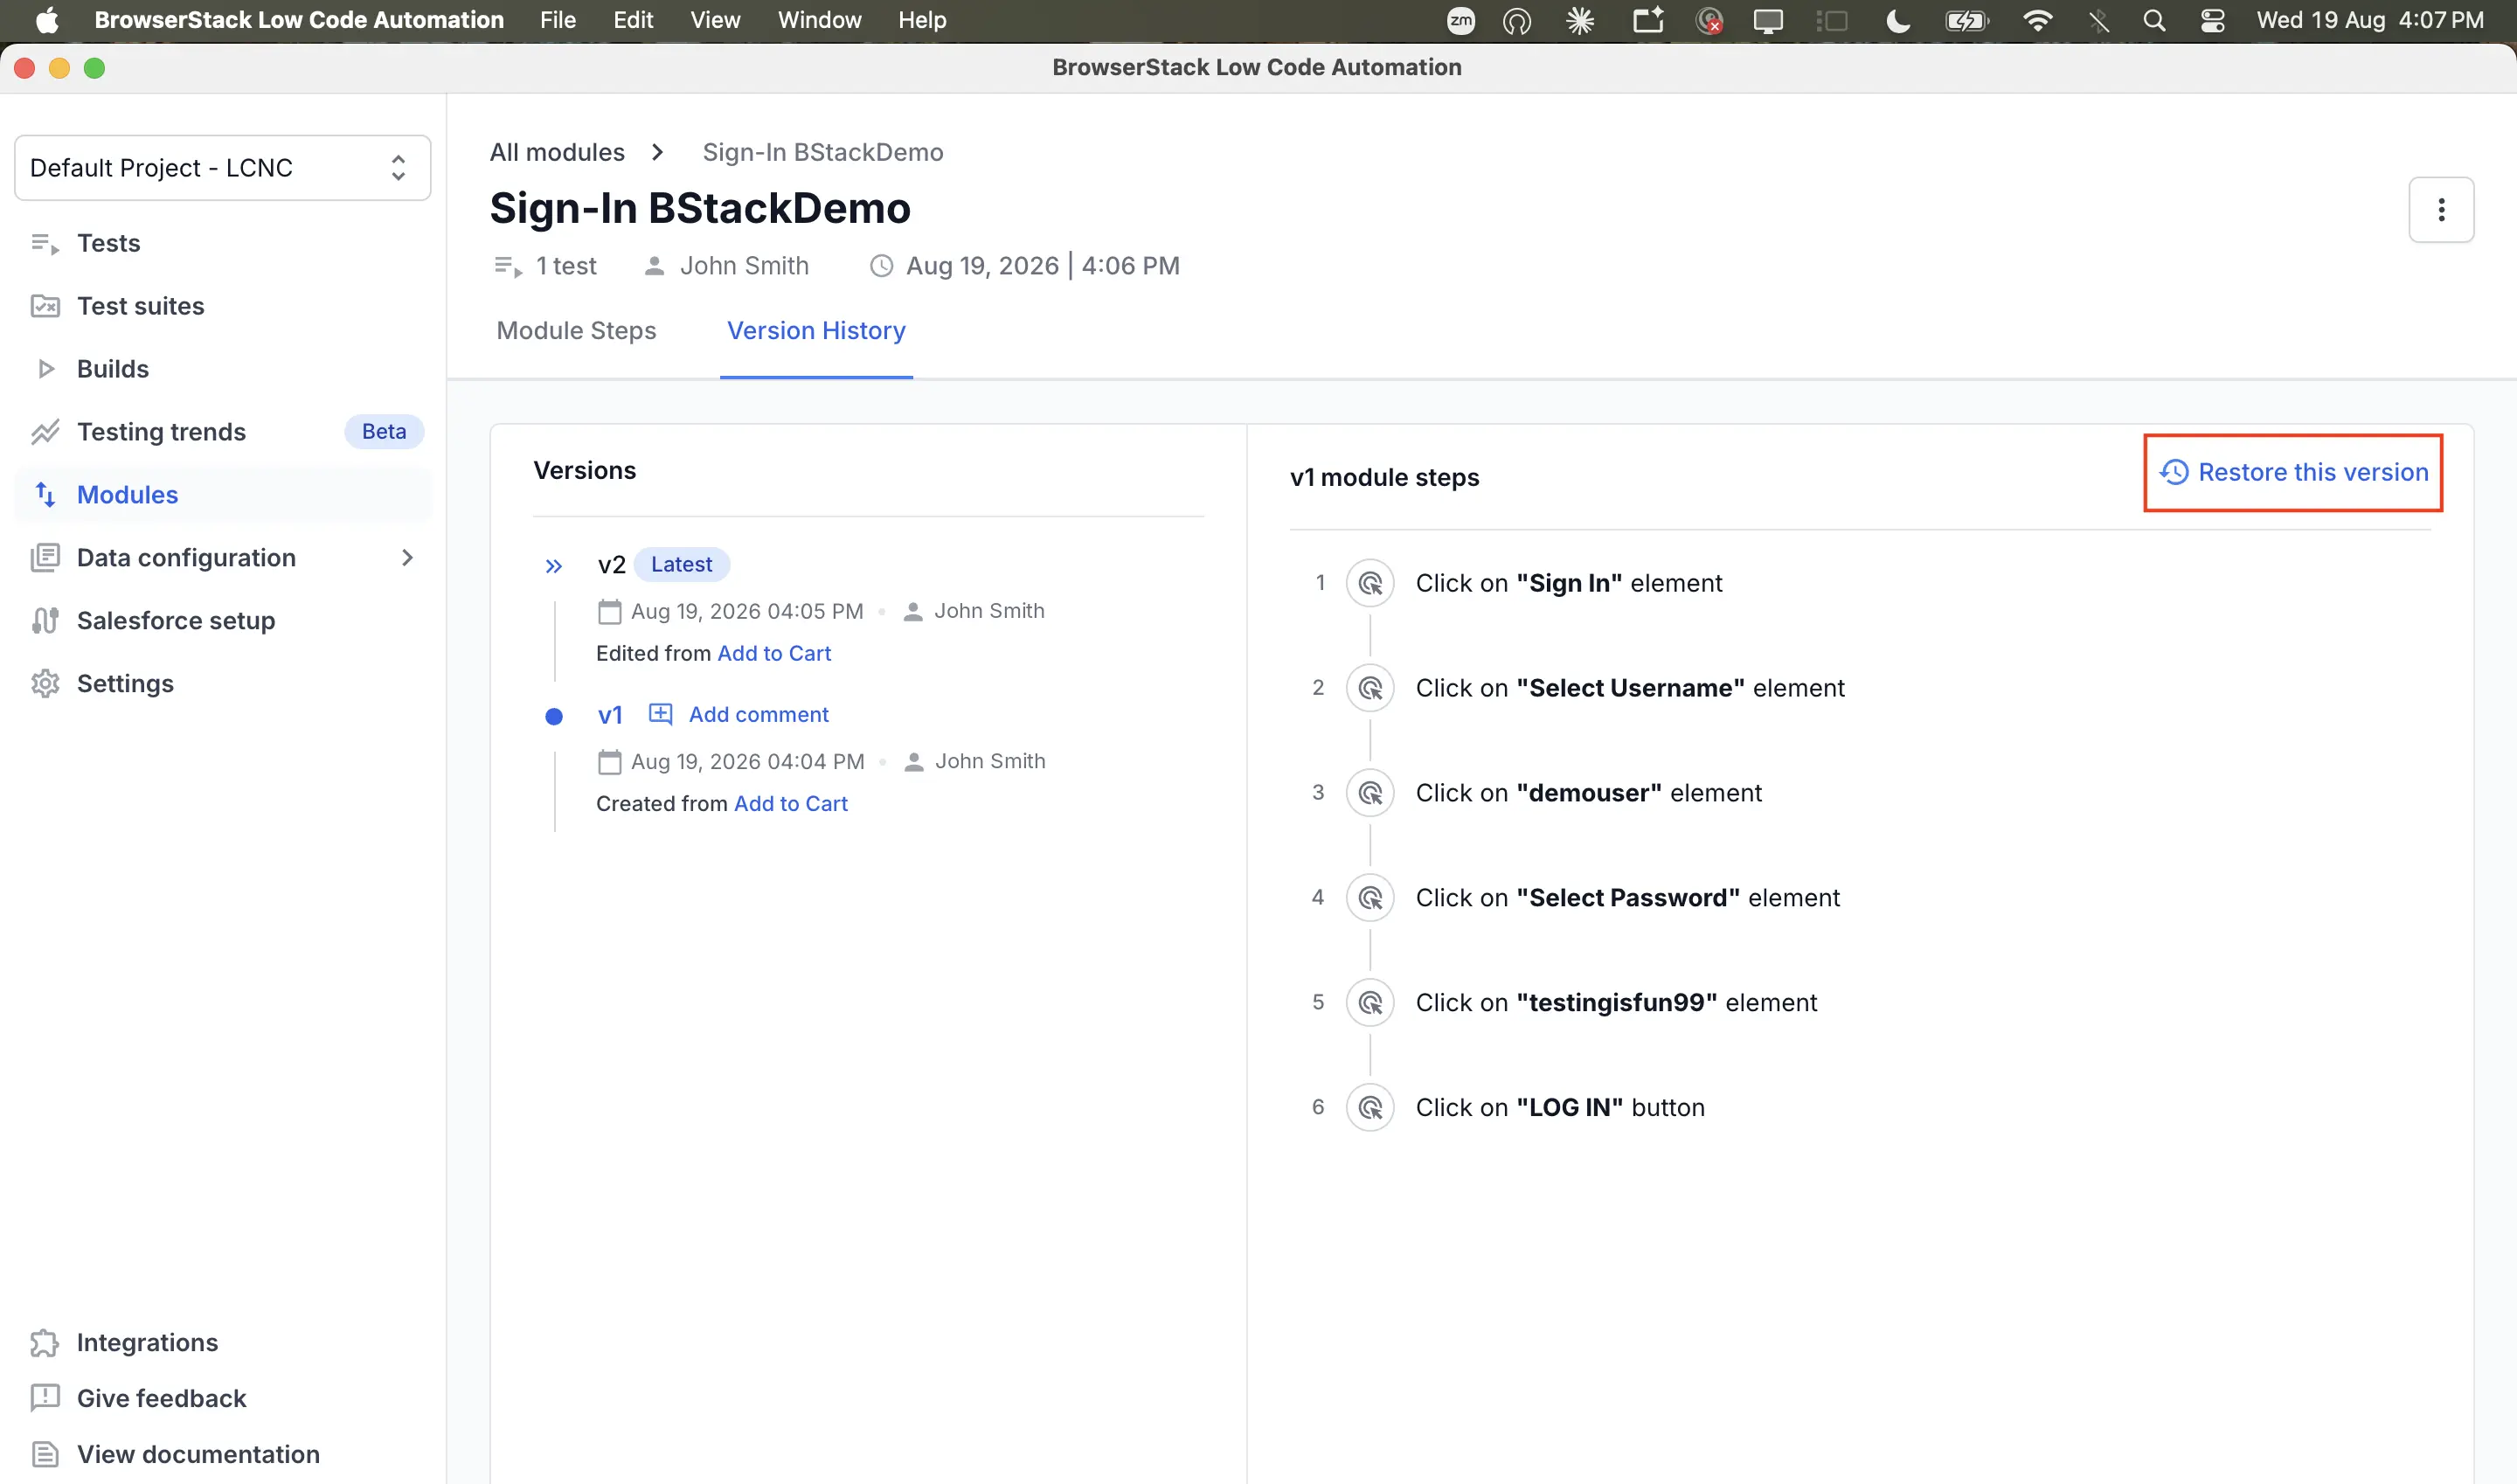Click the Give feedback icon
2517x1484 pixels.
(45, 1399)
